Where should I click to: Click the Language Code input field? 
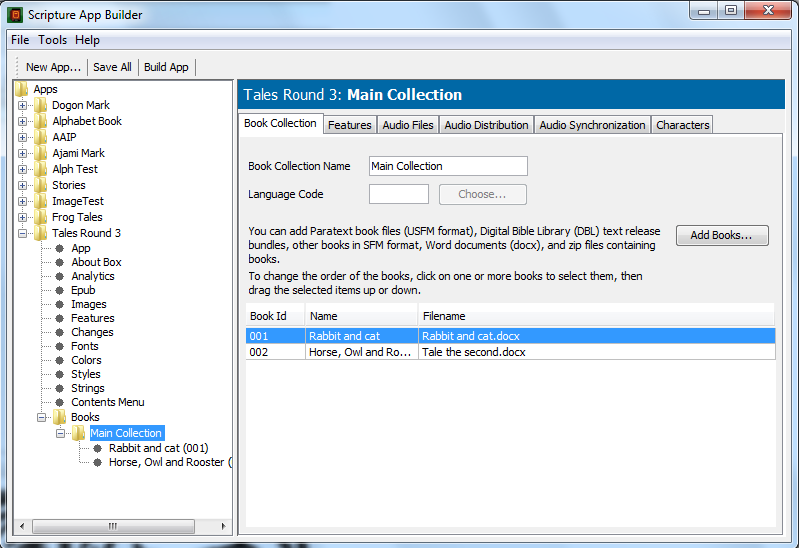398,194
